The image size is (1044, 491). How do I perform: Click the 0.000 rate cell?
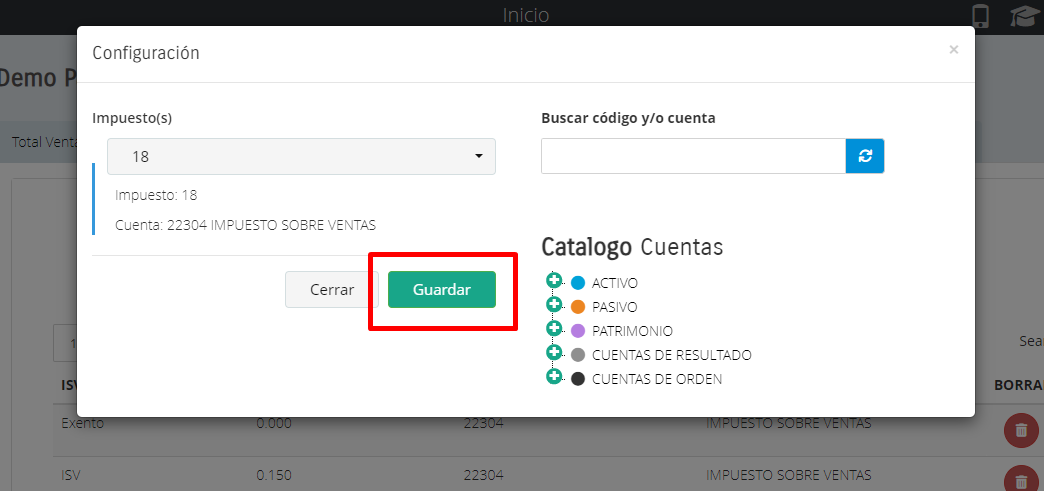(274, 423)
